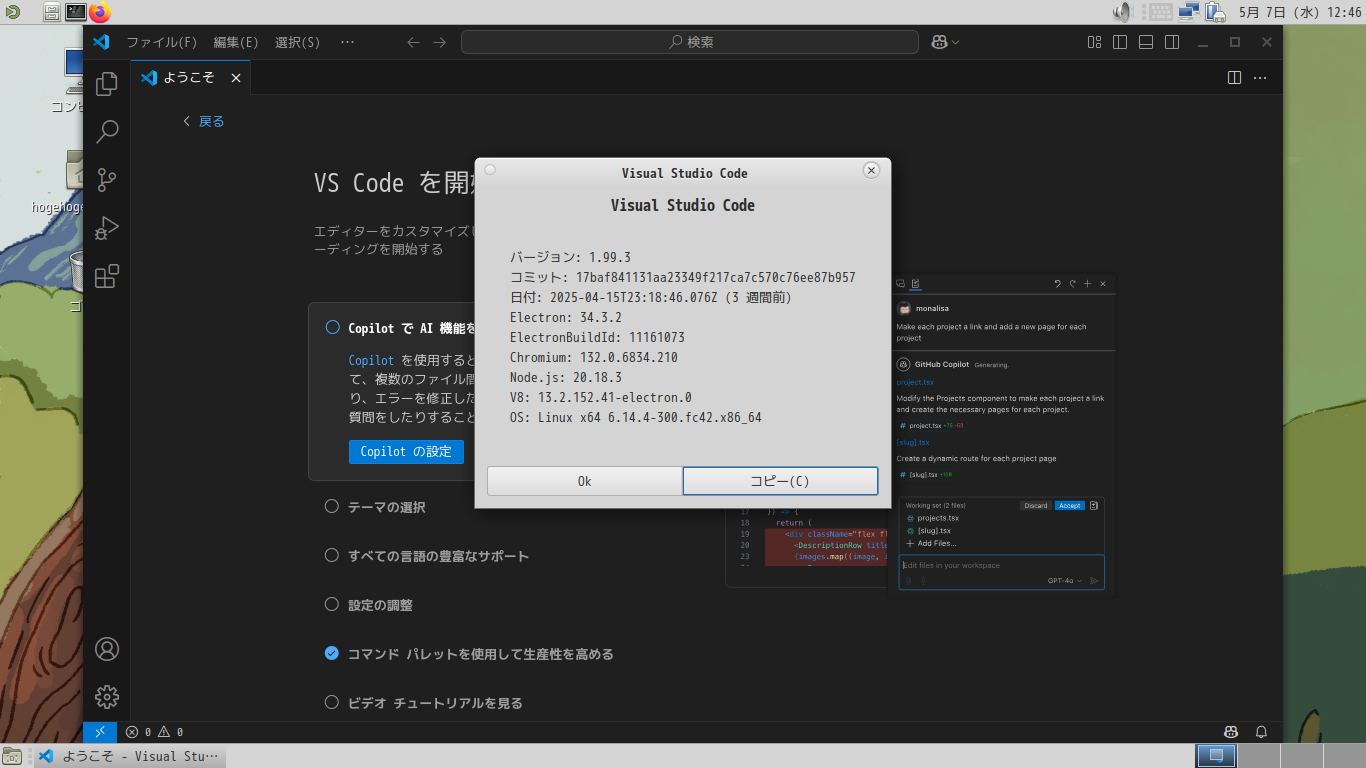
Task: Expand the すべての言語の豊富なサポート step
Action: [439, 556]
